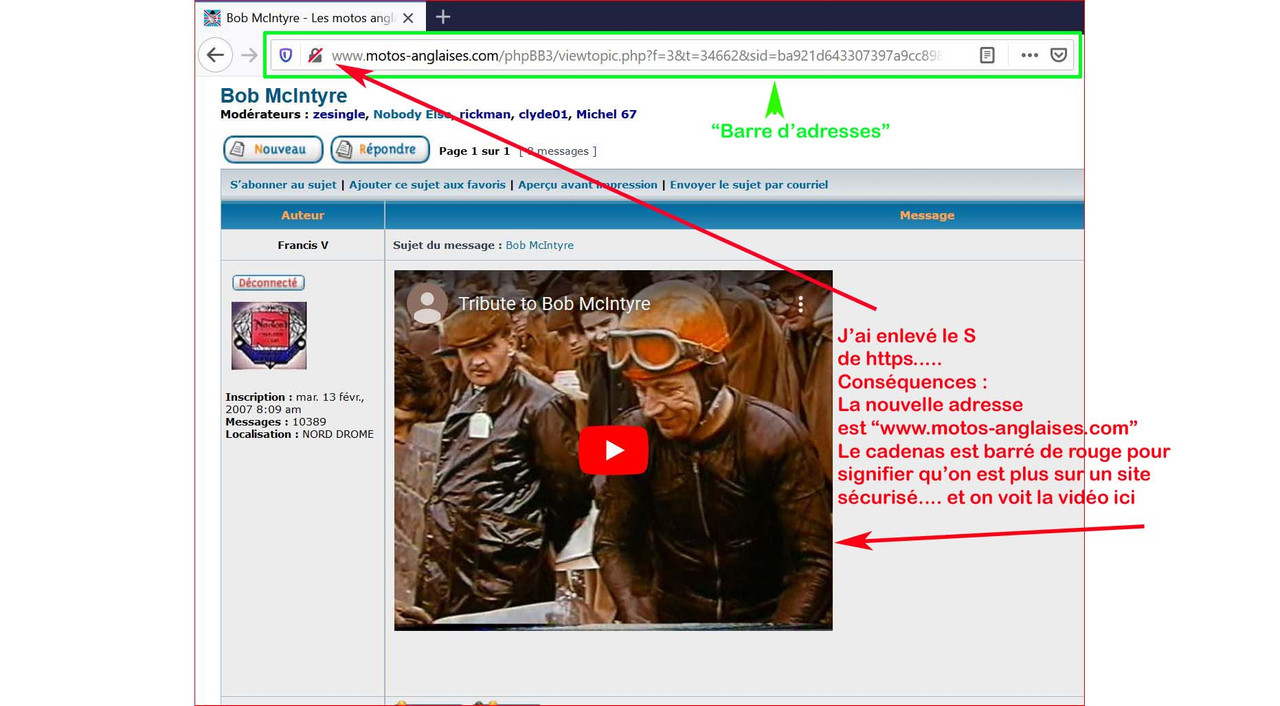Click the crossed-out padlock security icon
The width and height of the screenshot is (1280, 706).
pos(315,56)
